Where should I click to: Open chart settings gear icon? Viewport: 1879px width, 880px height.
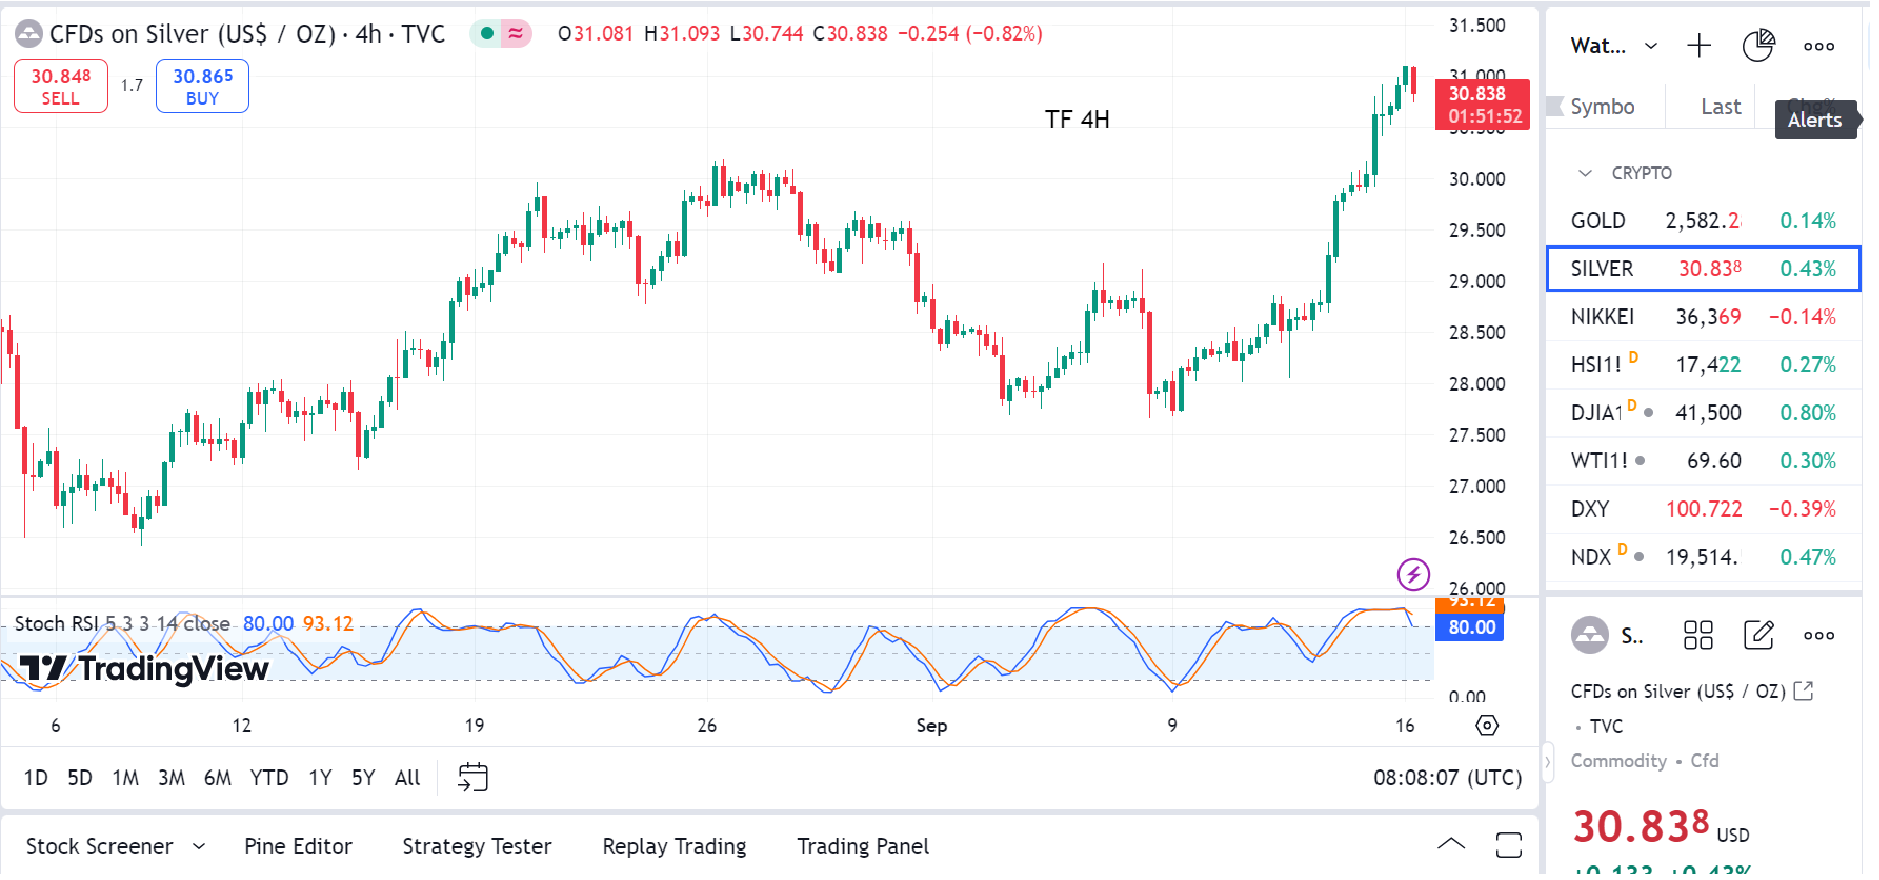coord(1487,725)
